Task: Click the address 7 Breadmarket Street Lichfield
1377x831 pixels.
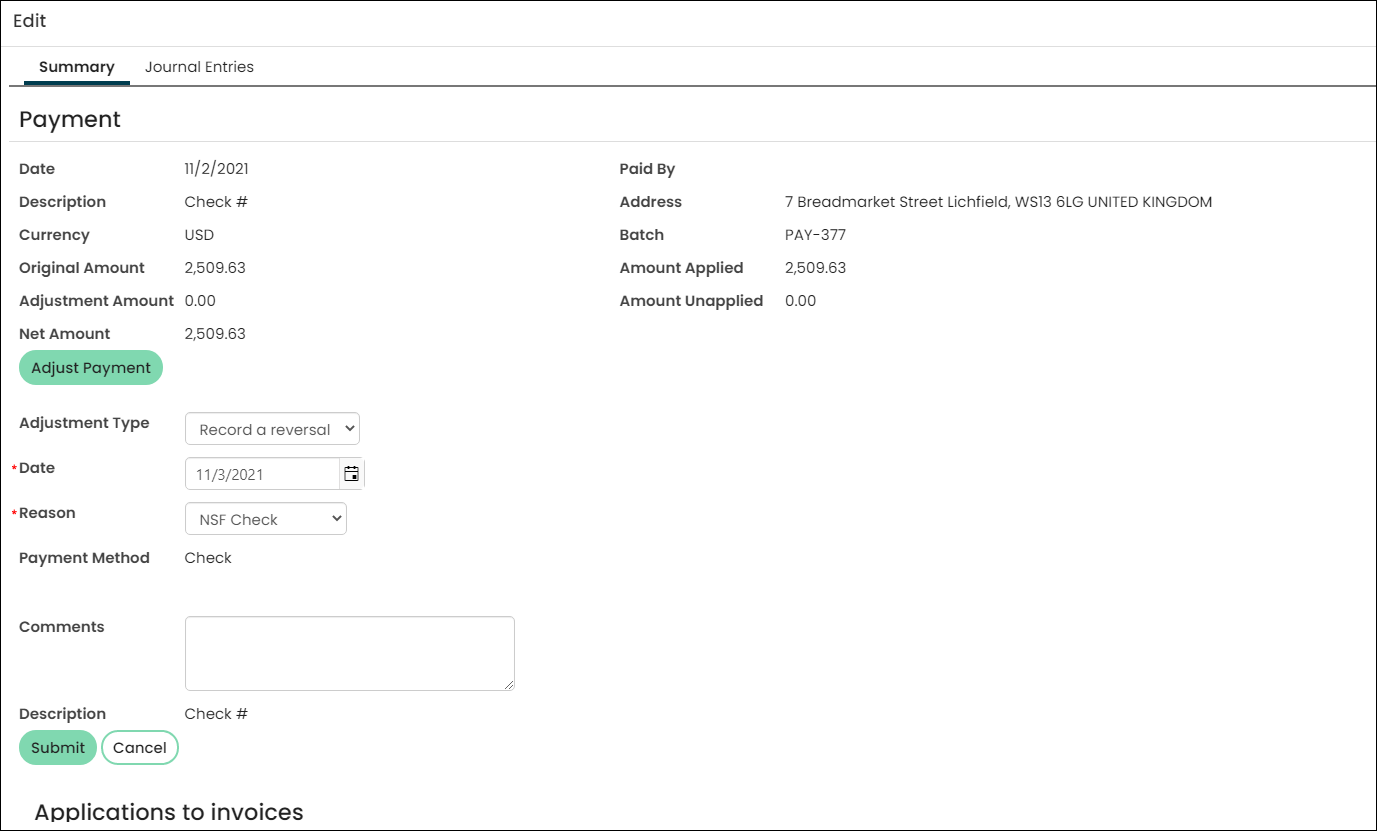Action: [x=998, y=202]
